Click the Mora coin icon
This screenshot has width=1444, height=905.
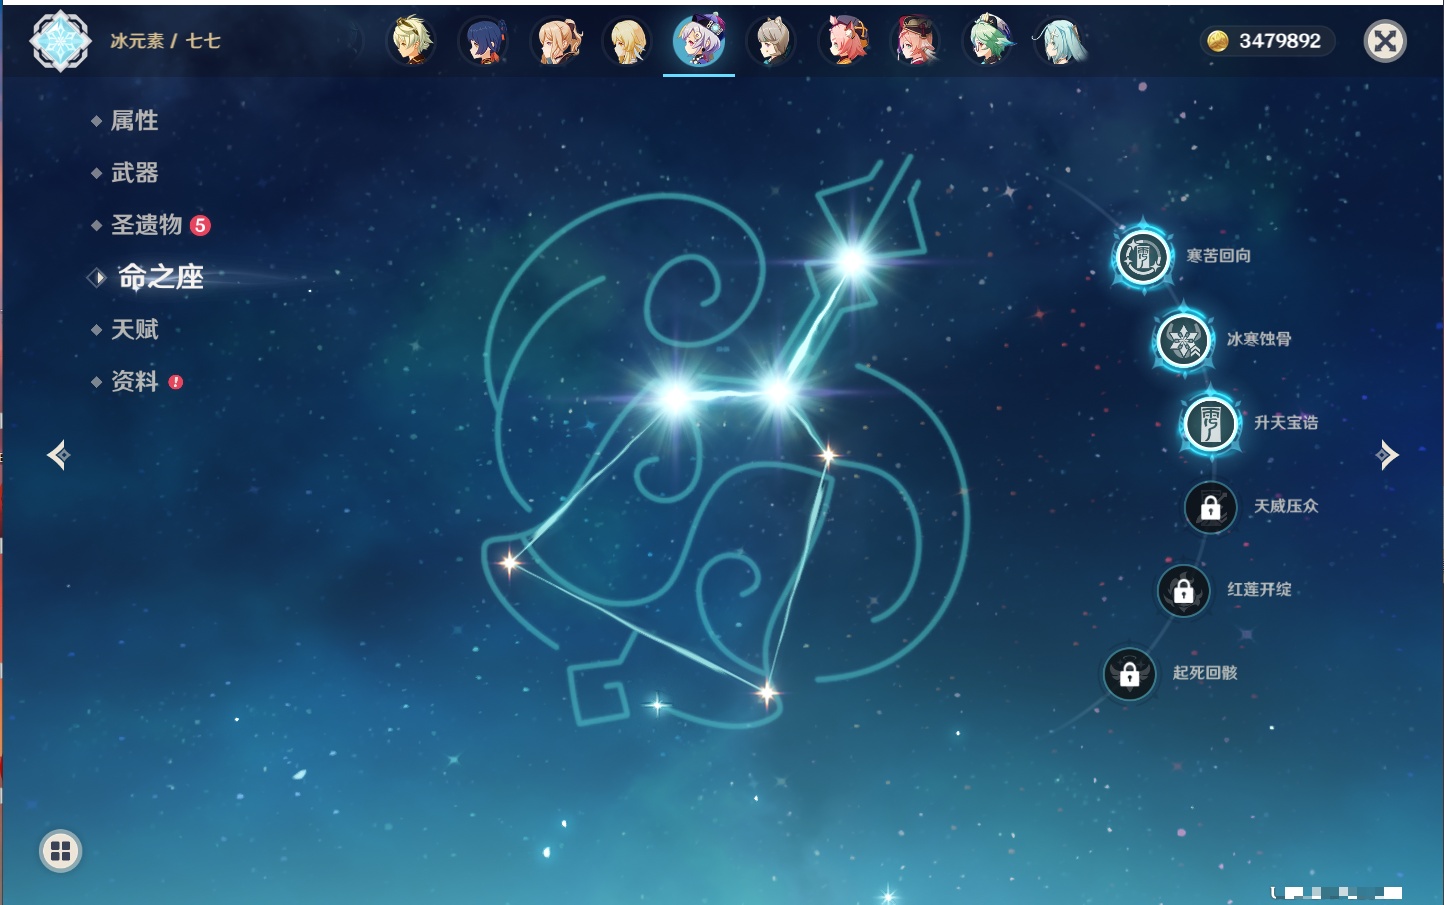click(x=1218, y=41)
